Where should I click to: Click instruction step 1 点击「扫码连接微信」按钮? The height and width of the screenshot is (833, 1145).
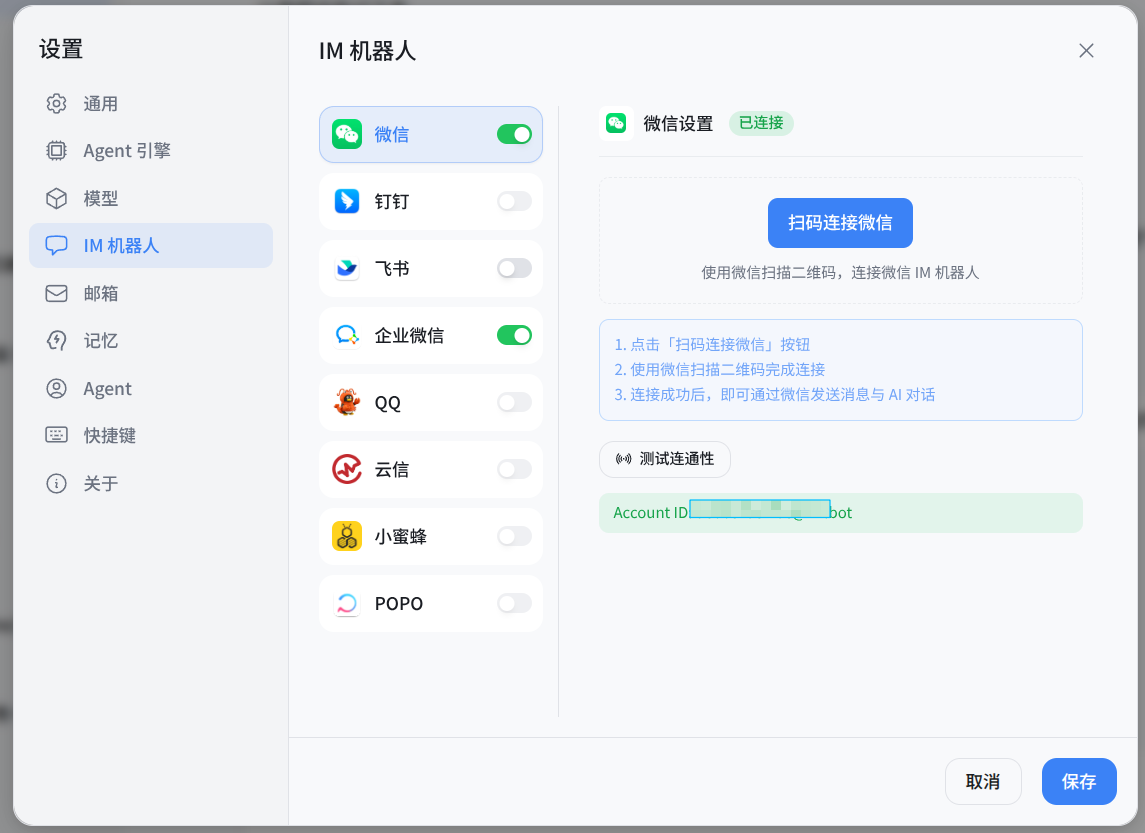click(x=712, y=345)
